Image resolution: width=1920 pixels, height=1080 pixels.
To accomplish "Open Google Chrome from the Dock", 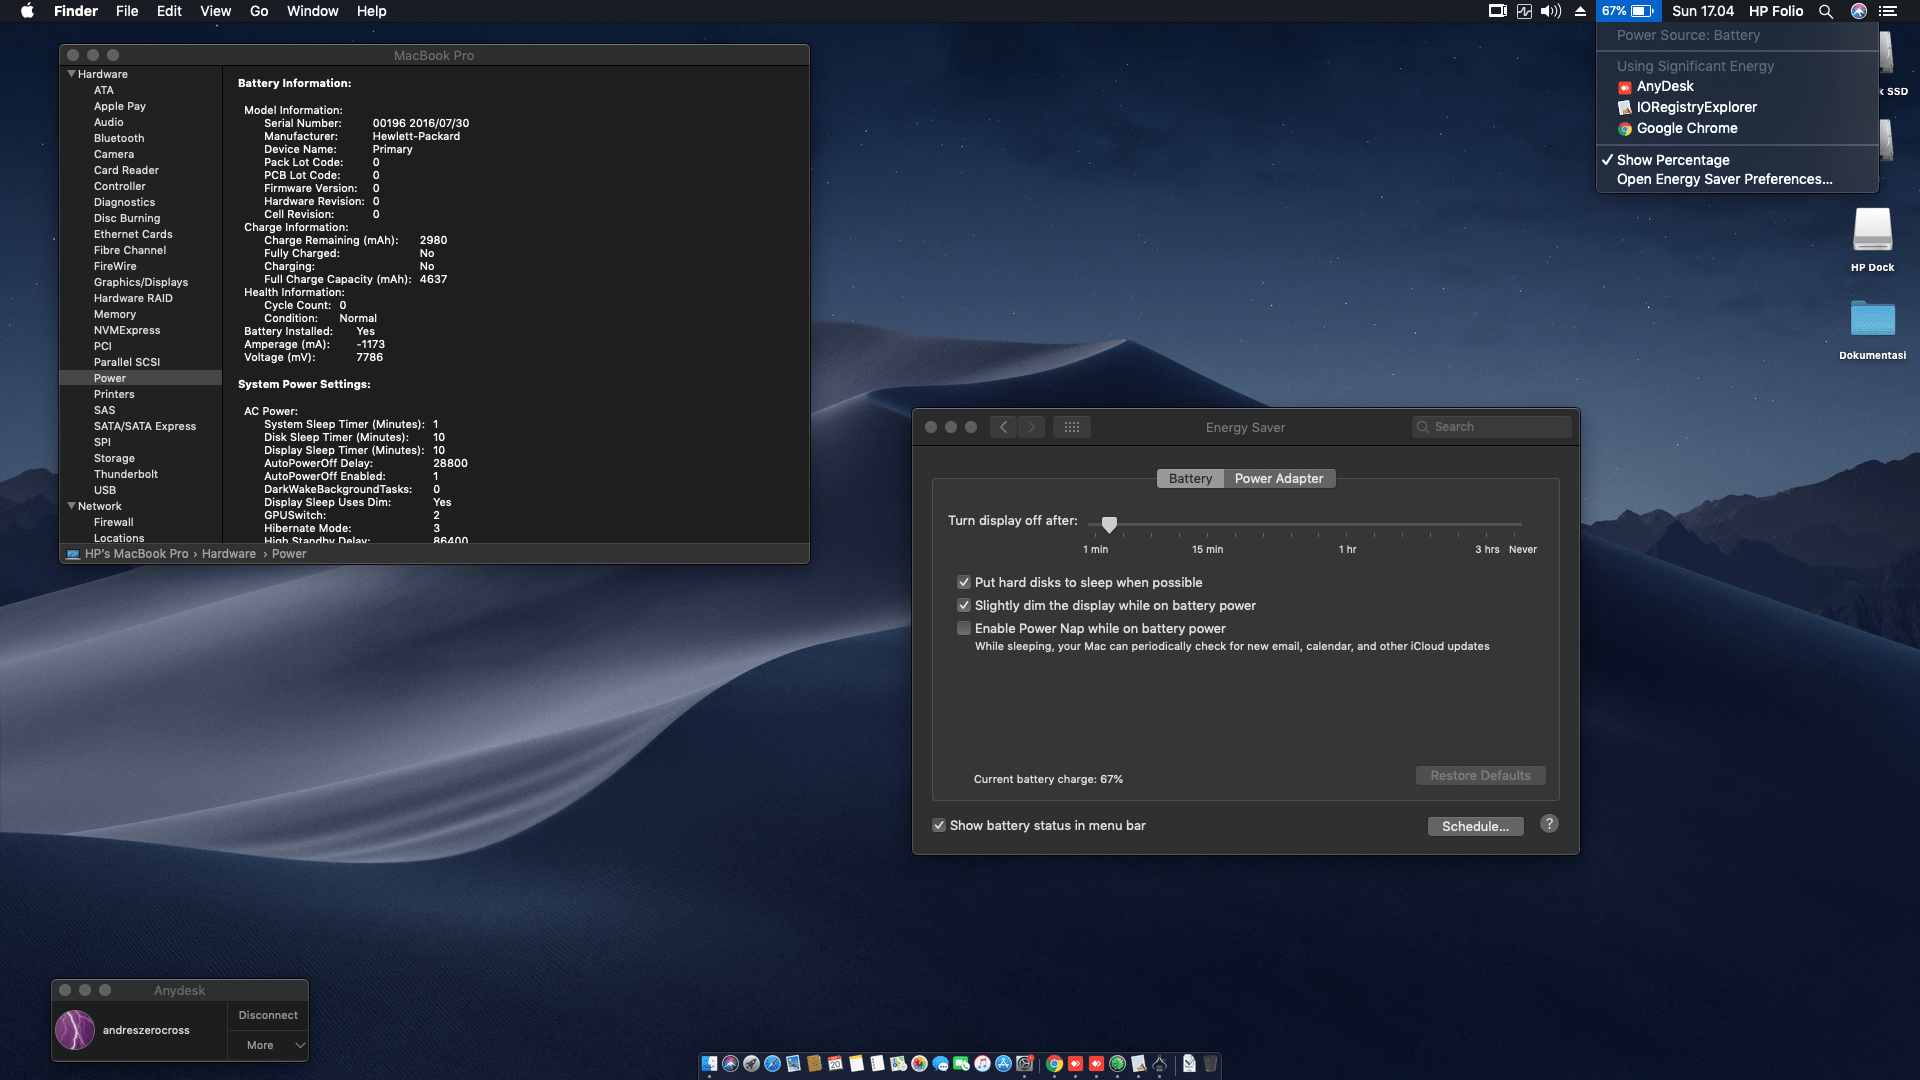I will point(1054,1064).
